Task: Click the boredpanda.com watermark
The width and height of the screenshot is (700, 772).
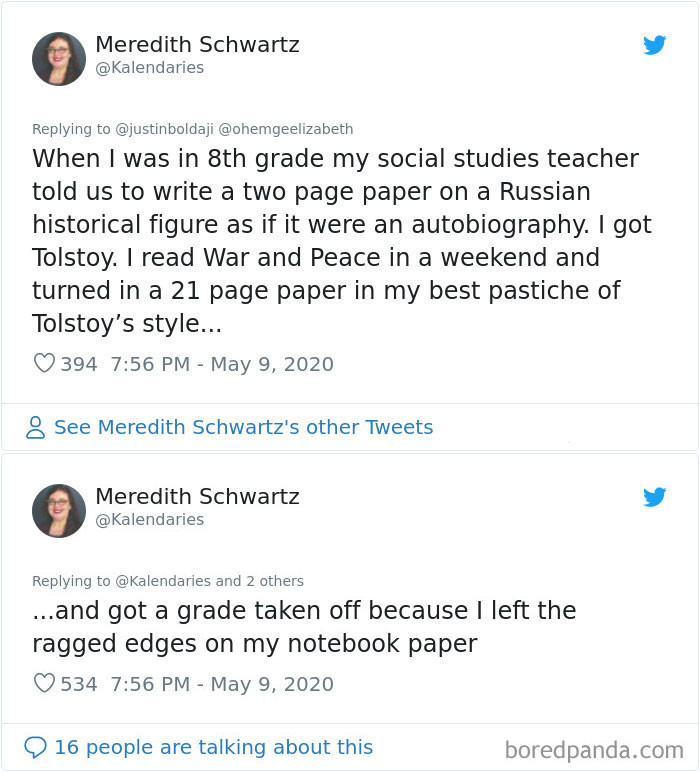Action: coord(594,749)
